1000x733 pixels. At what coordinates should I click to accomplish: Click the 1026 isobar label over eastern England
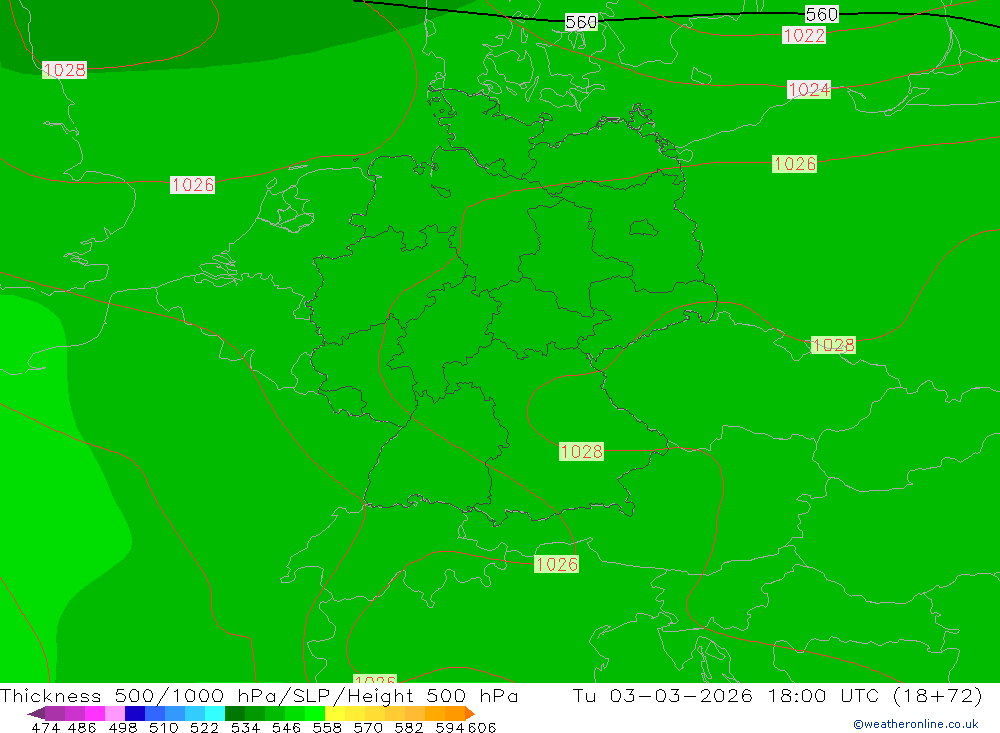click(193, 184)
